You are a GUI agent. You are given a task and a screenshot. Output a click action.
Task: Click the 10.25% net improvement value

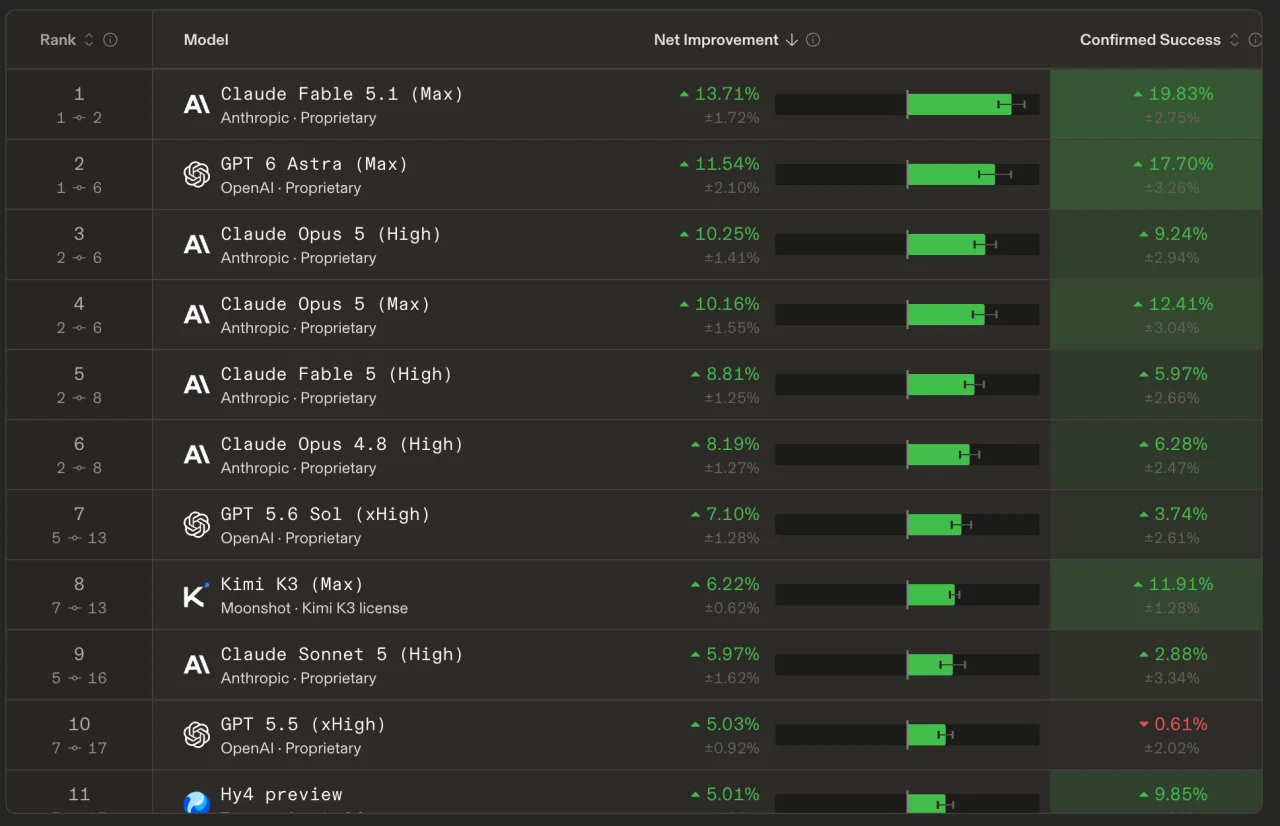point(727,234)
